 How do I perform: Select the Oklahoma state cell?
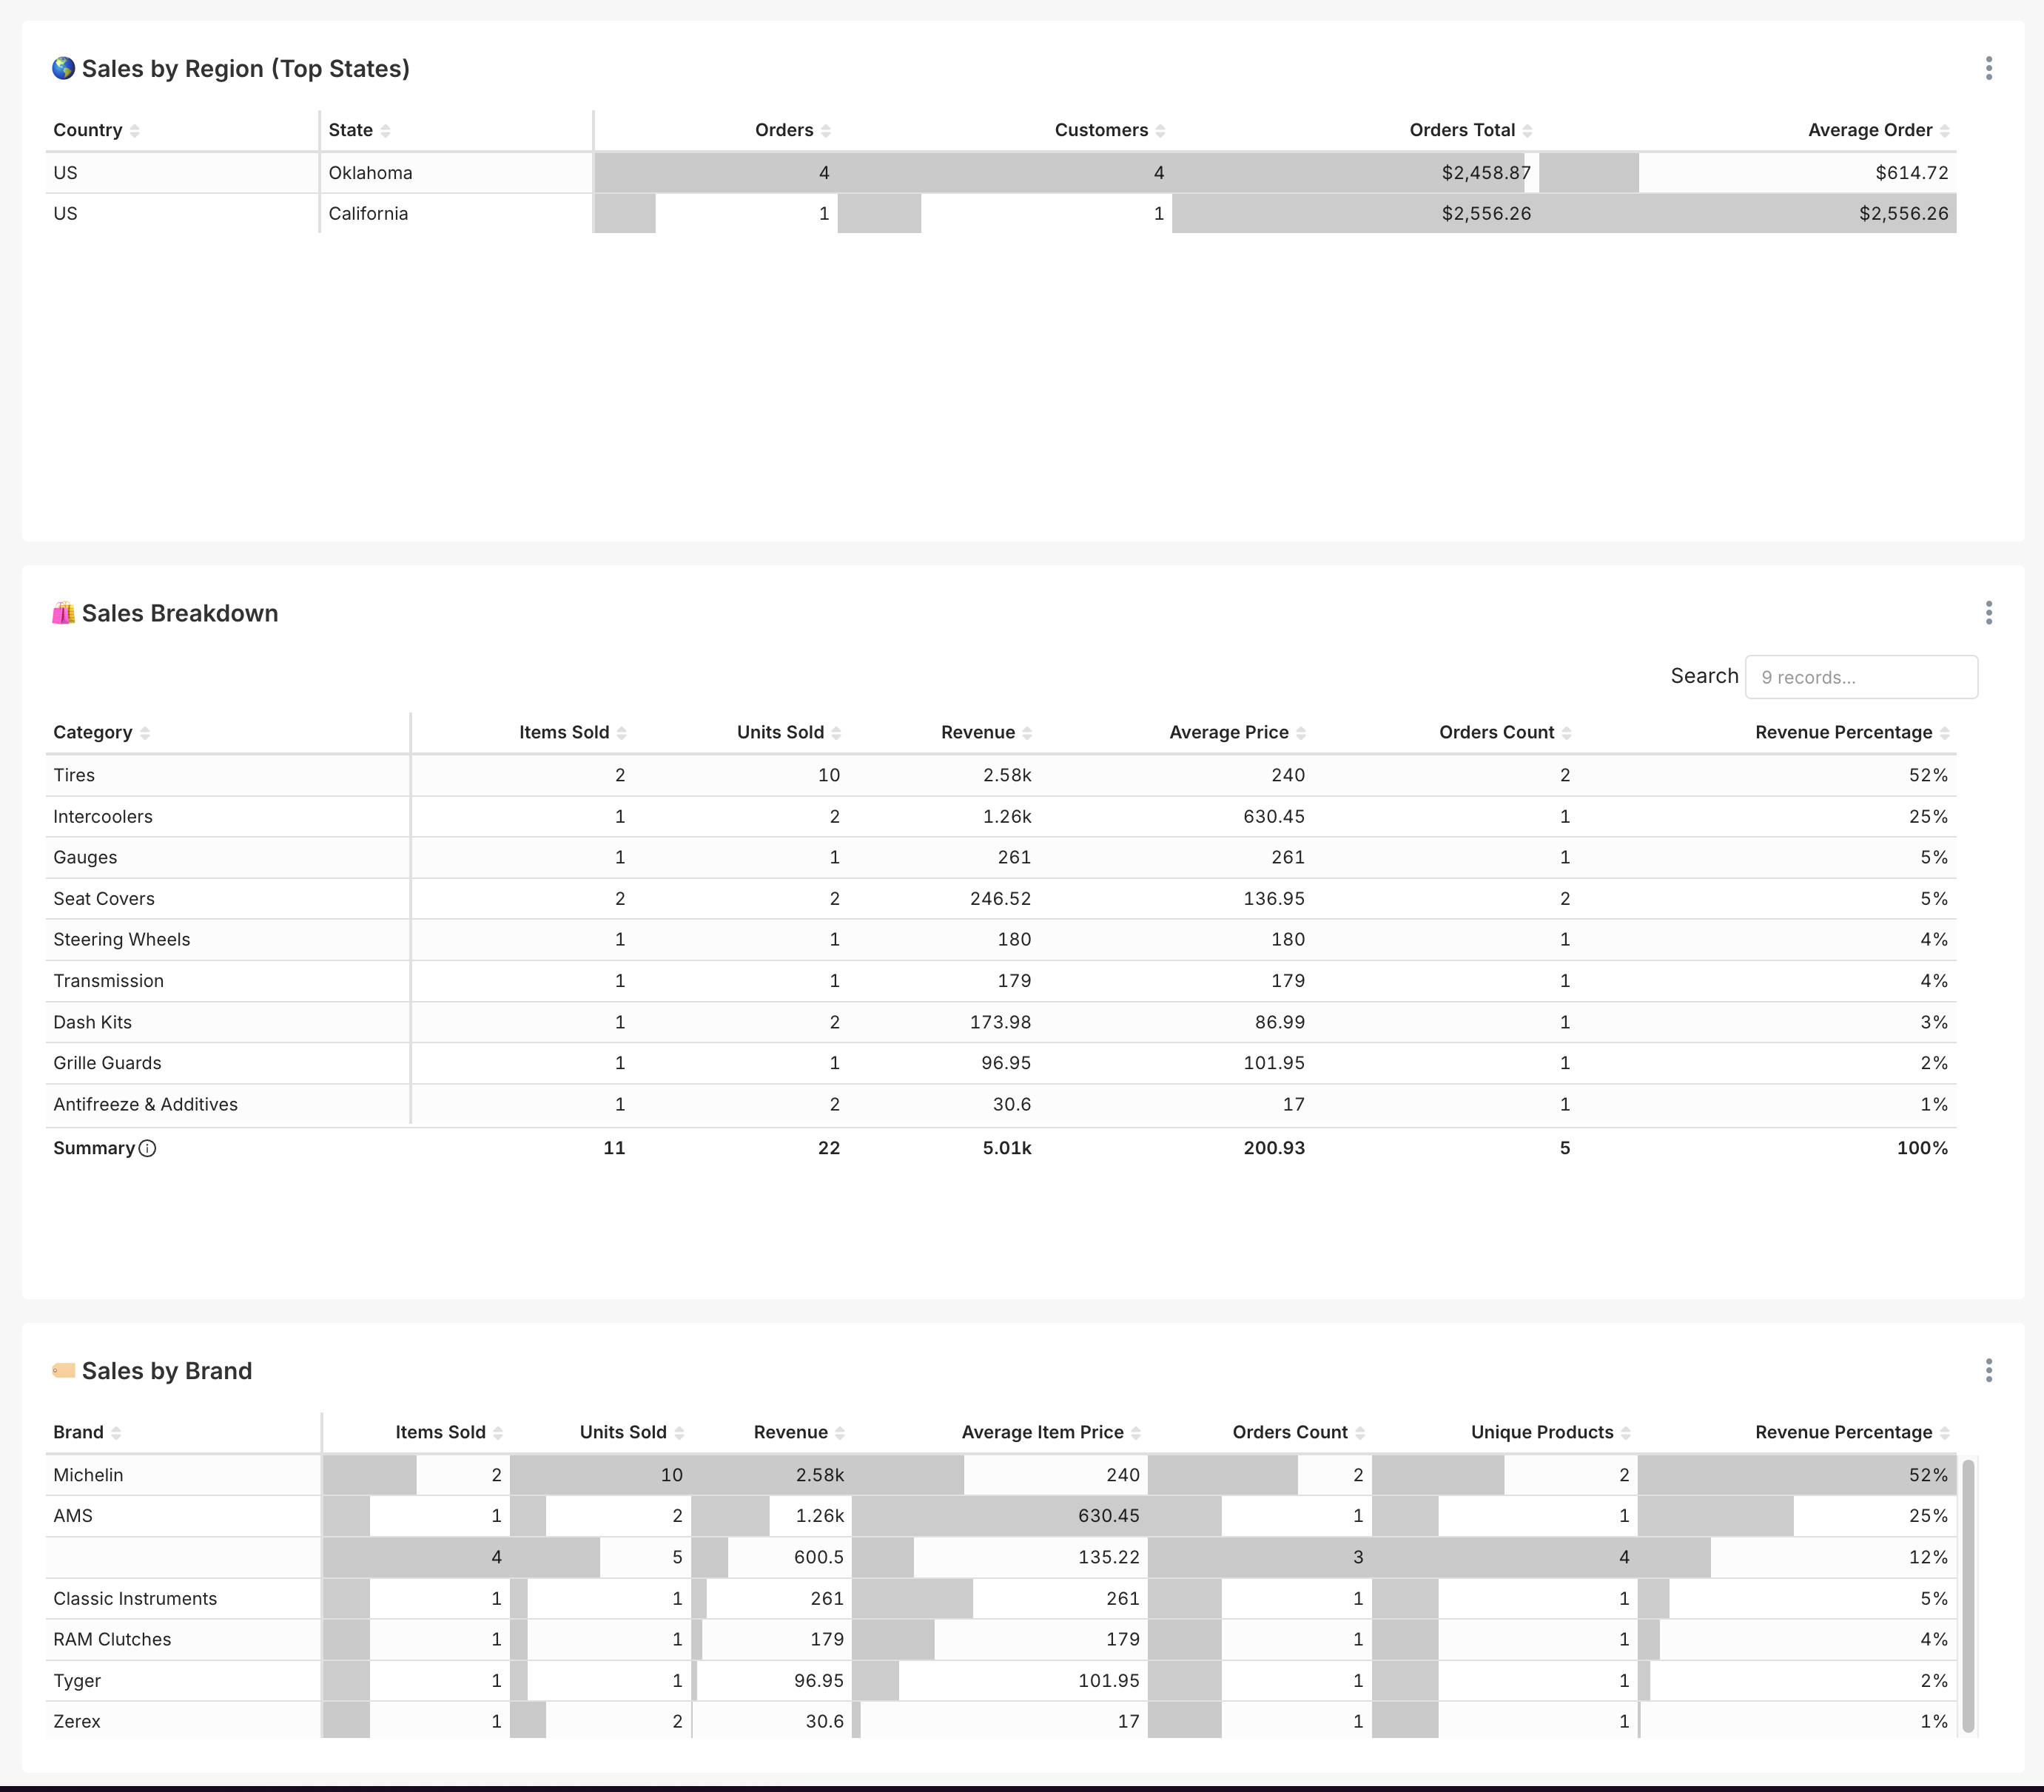point(370,173)
